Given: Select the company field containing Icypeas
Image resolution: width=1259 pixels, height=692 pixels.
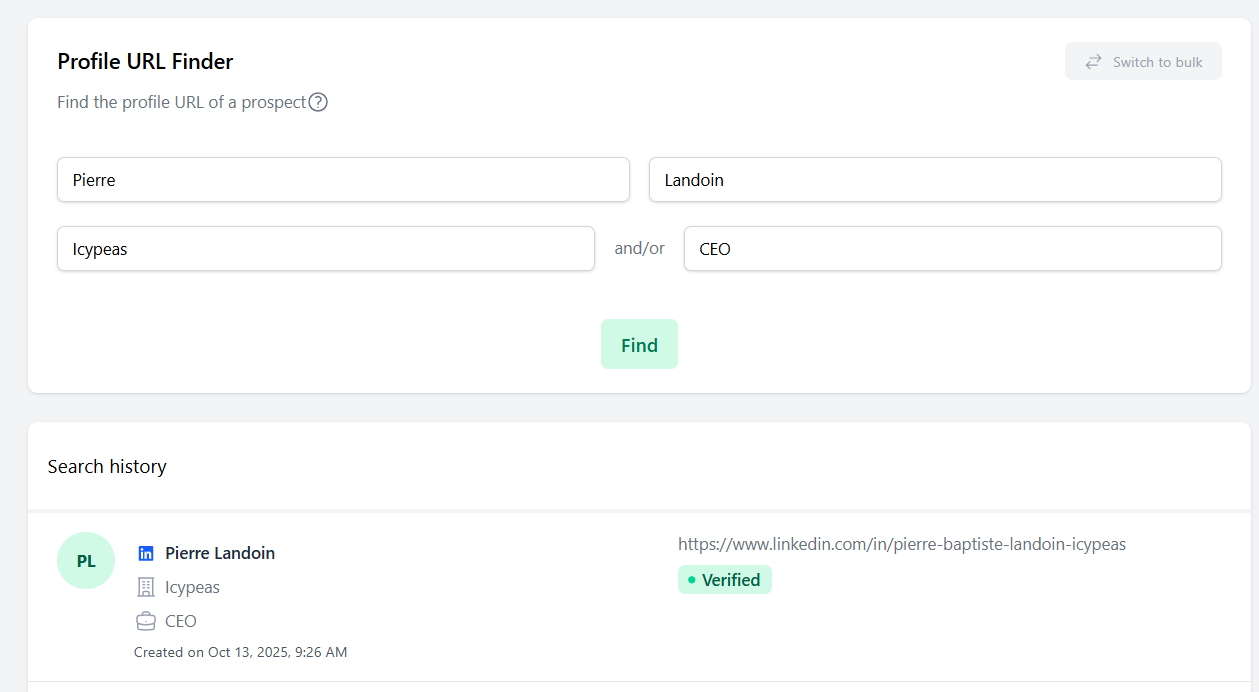Looking at the screenshot, I should pyautogui.click(x=326, y=249).
